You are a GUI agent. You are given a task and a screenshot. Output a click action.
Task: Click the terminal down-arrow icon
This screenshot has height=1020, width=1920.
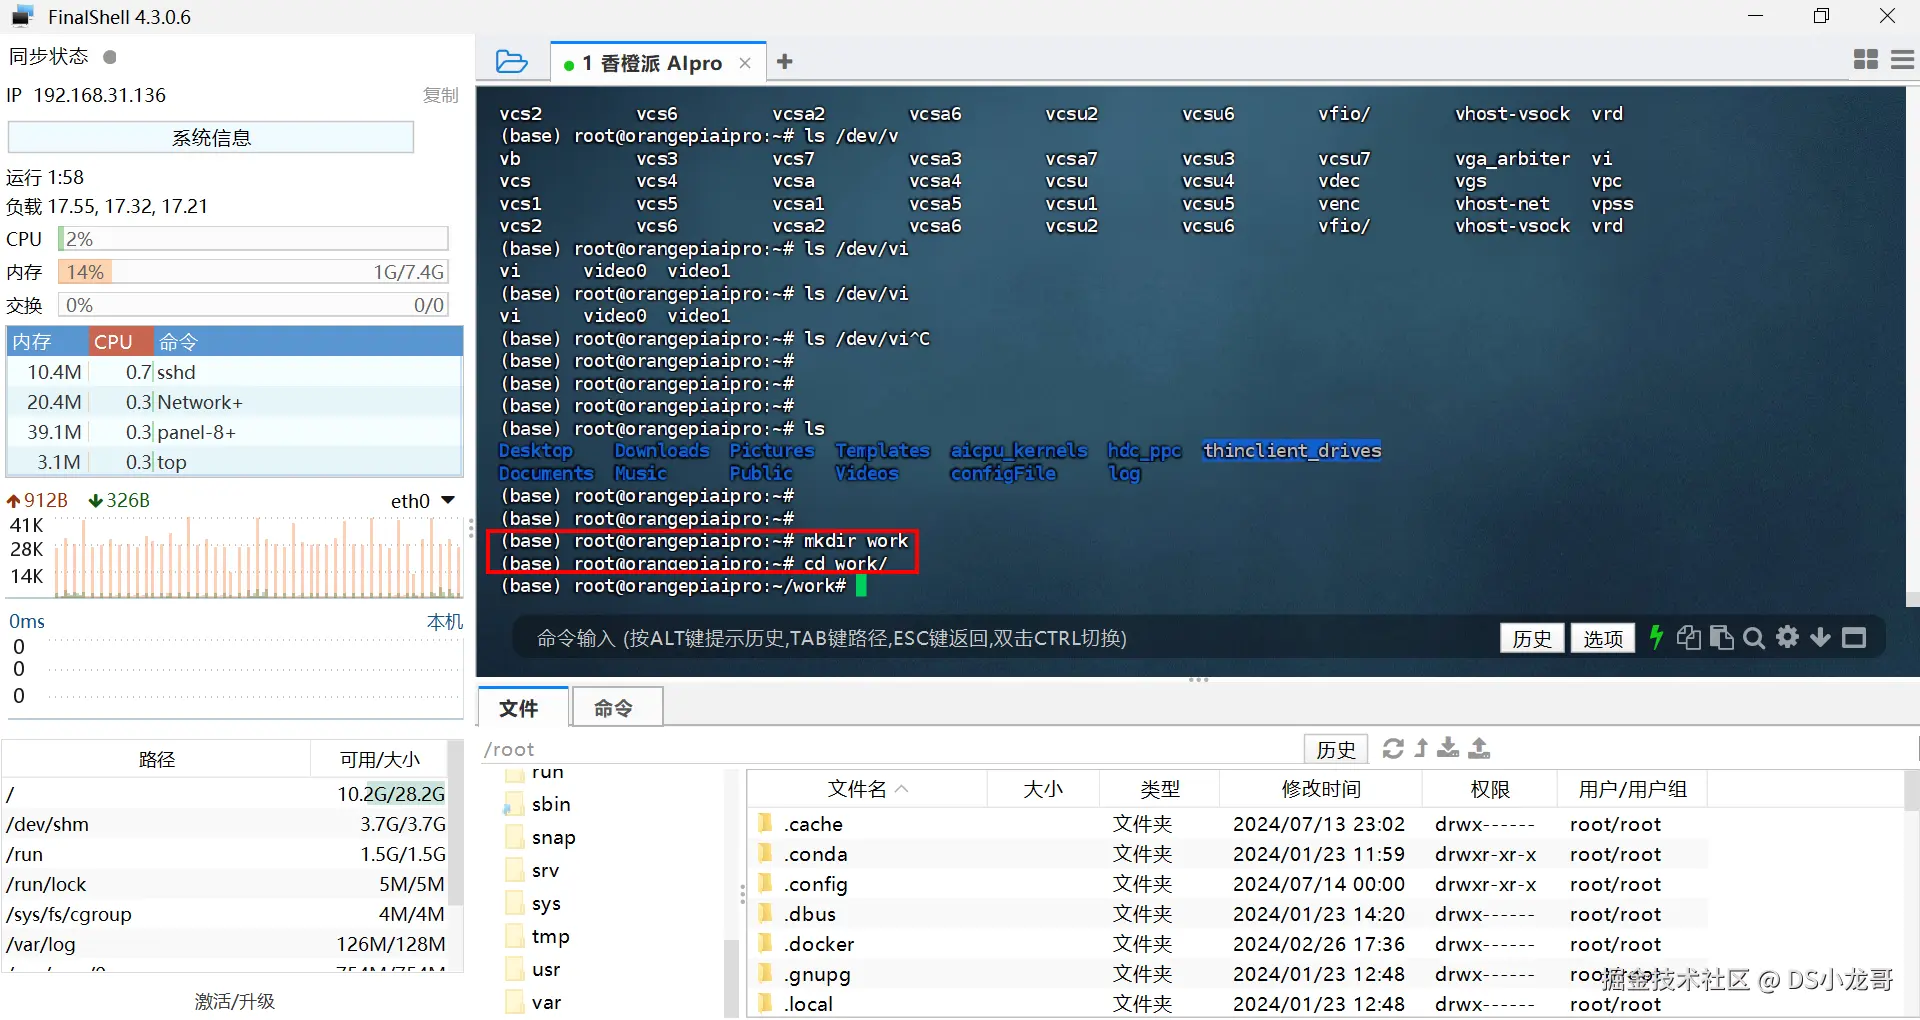pyautogui.click(x=1821, y=637)
